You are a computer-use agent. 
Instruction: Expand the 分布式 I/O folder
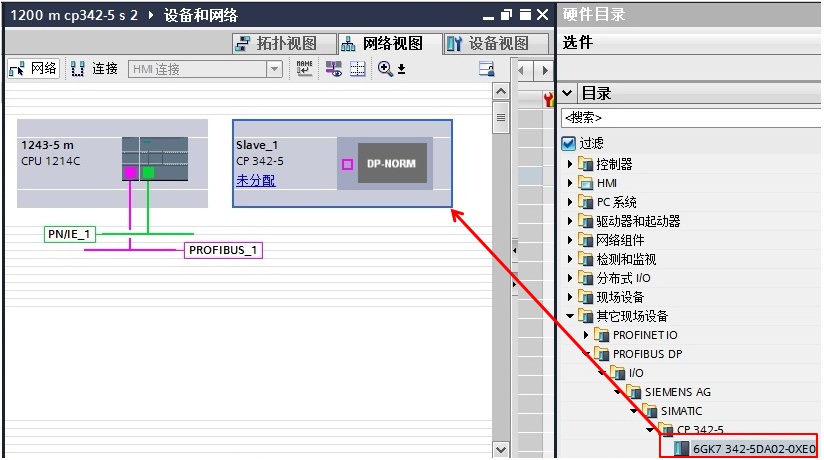click(x=570, y=278)
